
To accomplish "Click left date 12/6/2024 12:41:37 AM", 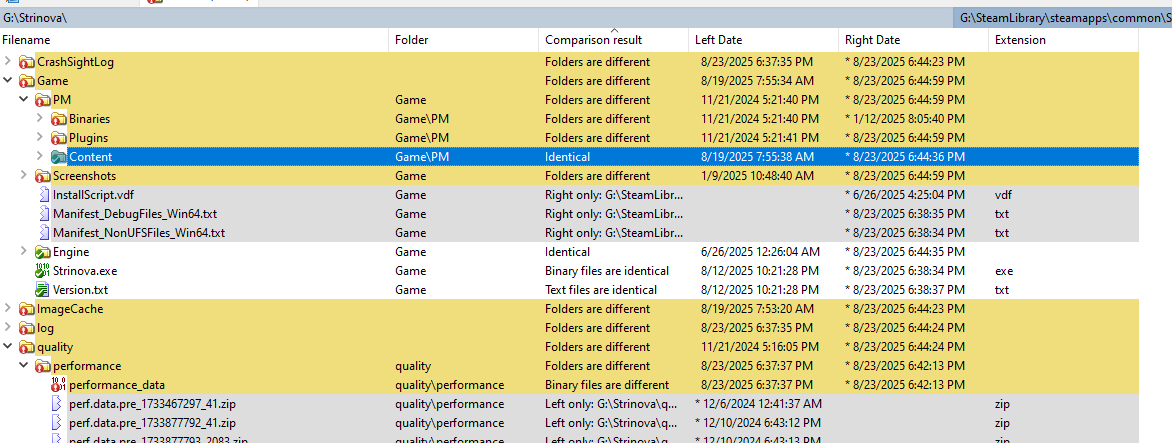I will point(759,403).
